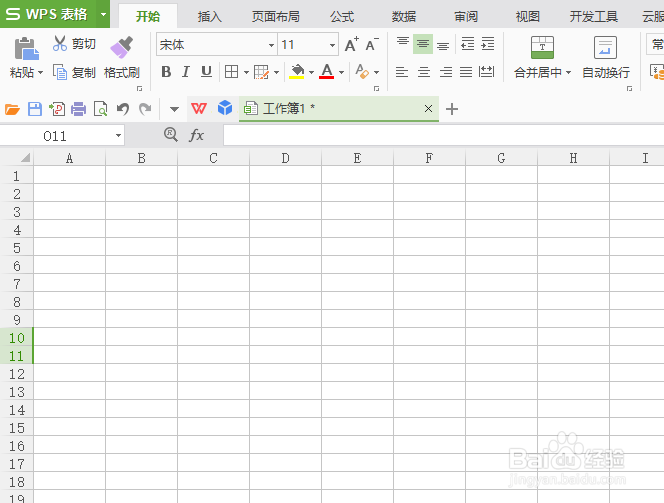The height and width of the screenshot is (503, 664).
Task: Open the Name Box O11 dropdown
Action: coord(118,136)
